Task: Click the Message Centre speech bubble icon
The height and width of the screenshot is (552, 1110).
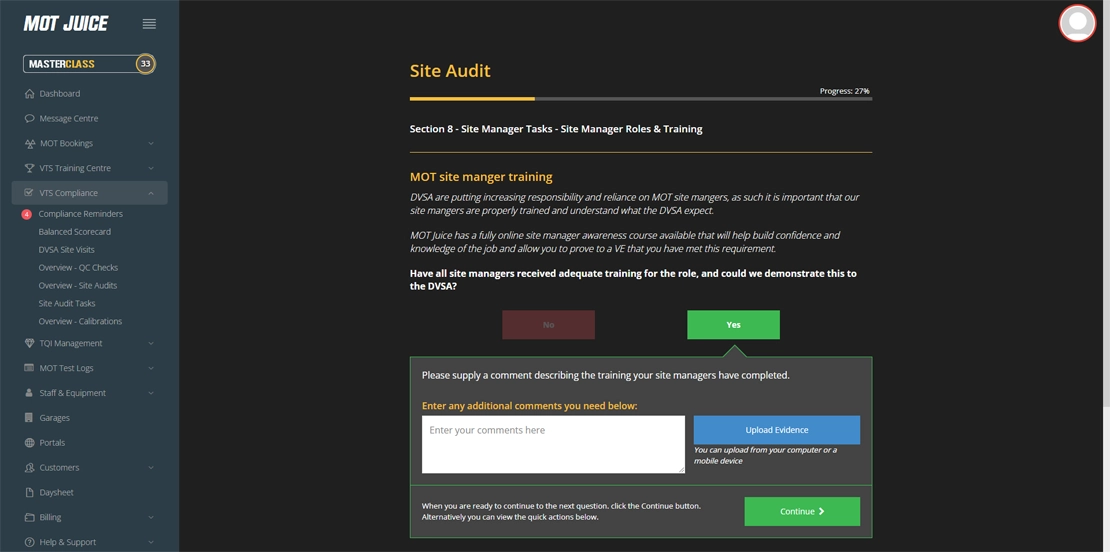Action: [x=29, y=118]
